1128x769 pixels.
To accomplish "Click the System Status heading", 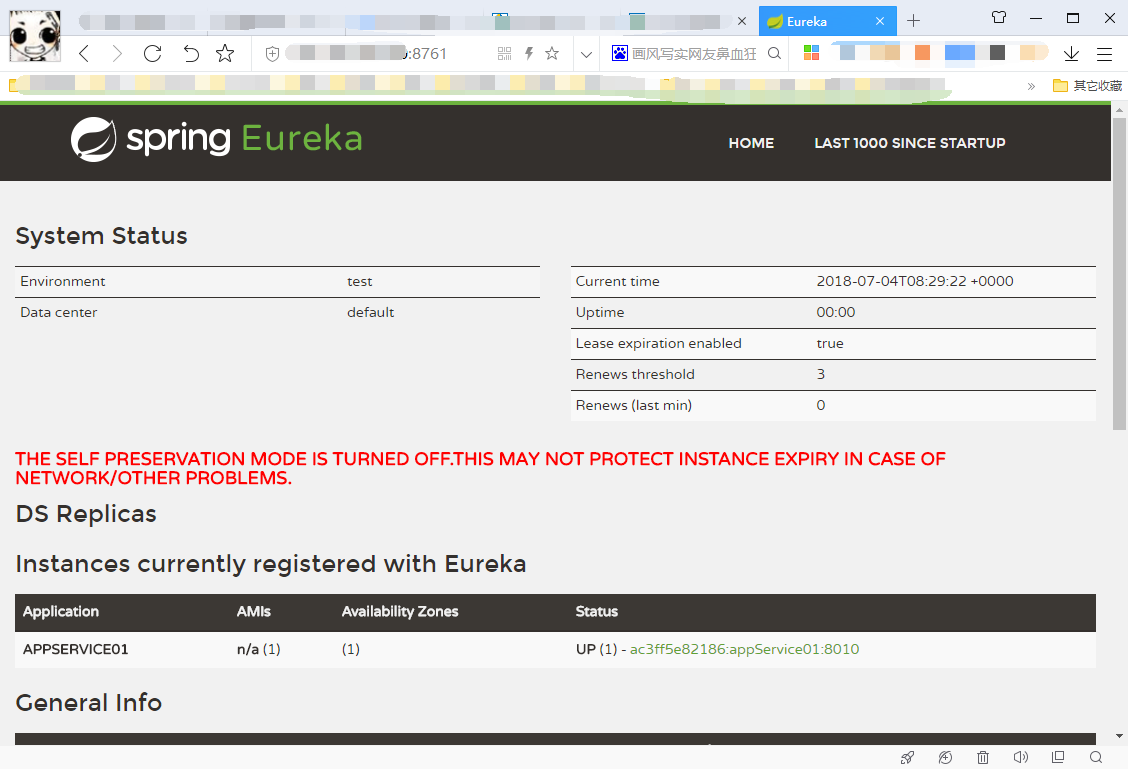I will pyautogui.click(x=101, y=236).
